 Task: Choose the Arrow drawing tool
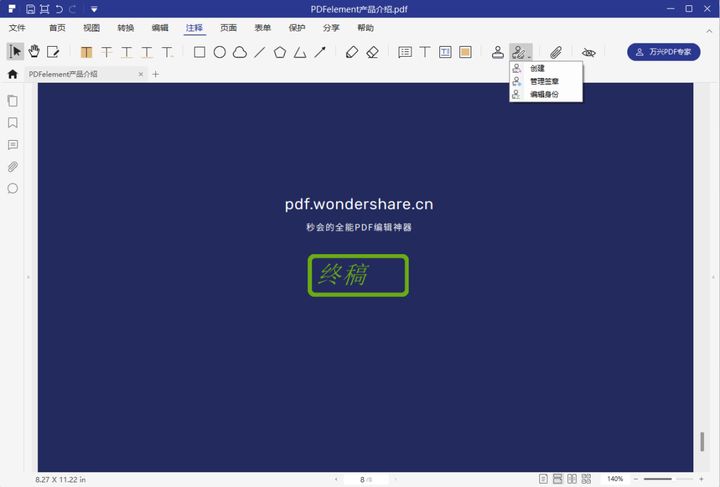pyautogui.click(x=321, y=52)
